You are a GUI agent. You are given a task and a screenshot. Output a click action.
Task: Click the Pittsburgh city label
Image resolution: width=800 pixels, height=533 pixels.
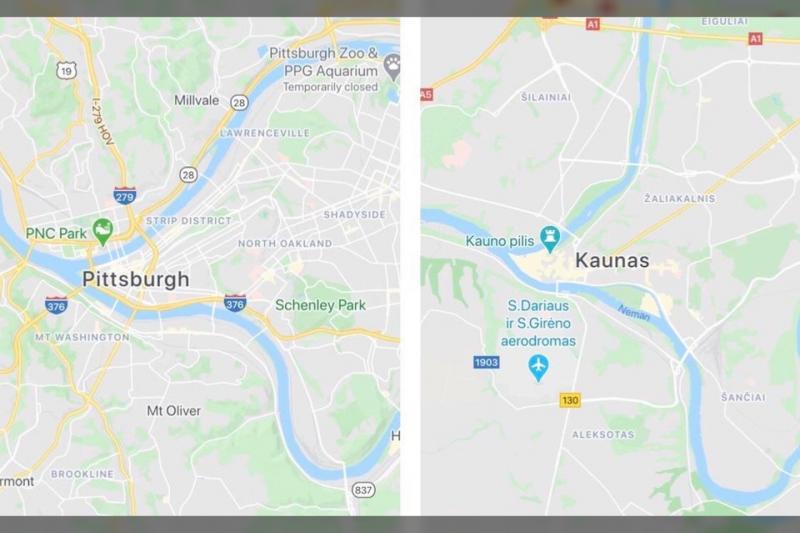point(136,280)
